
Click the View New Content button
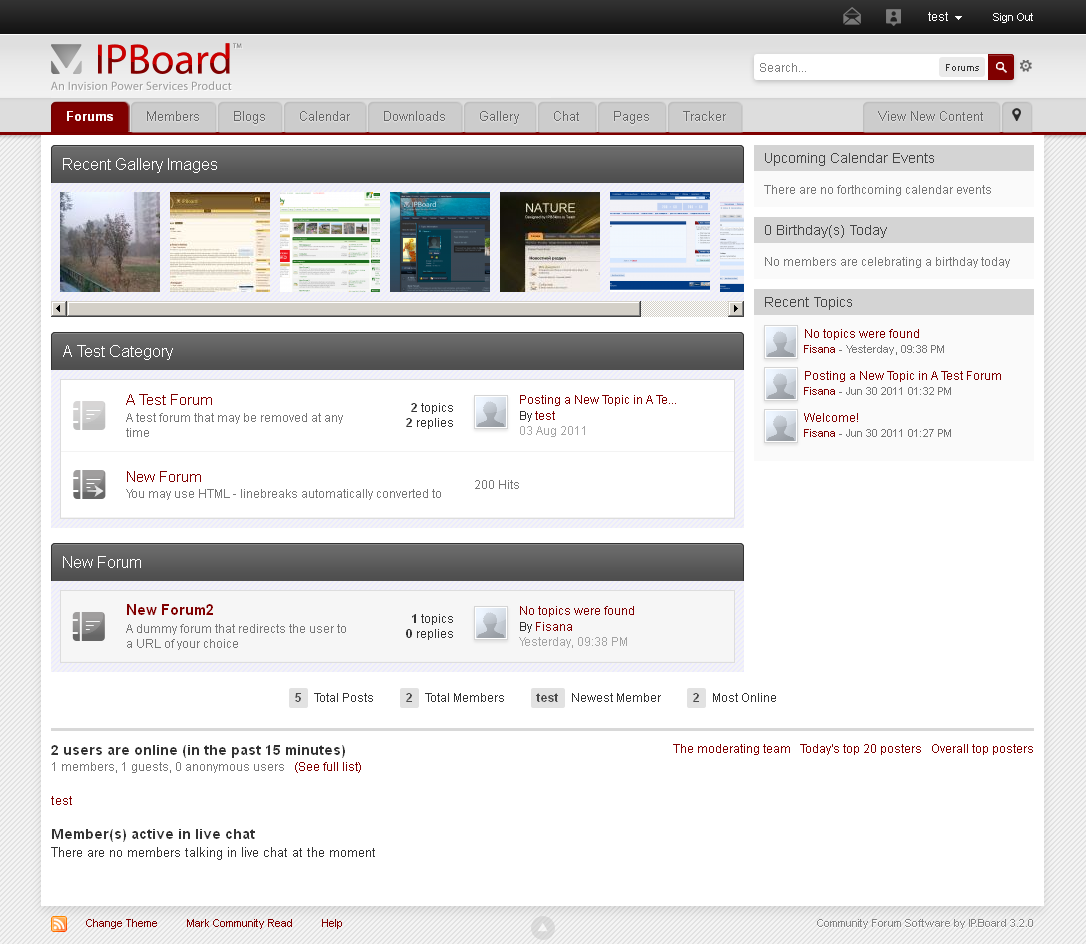930,117
